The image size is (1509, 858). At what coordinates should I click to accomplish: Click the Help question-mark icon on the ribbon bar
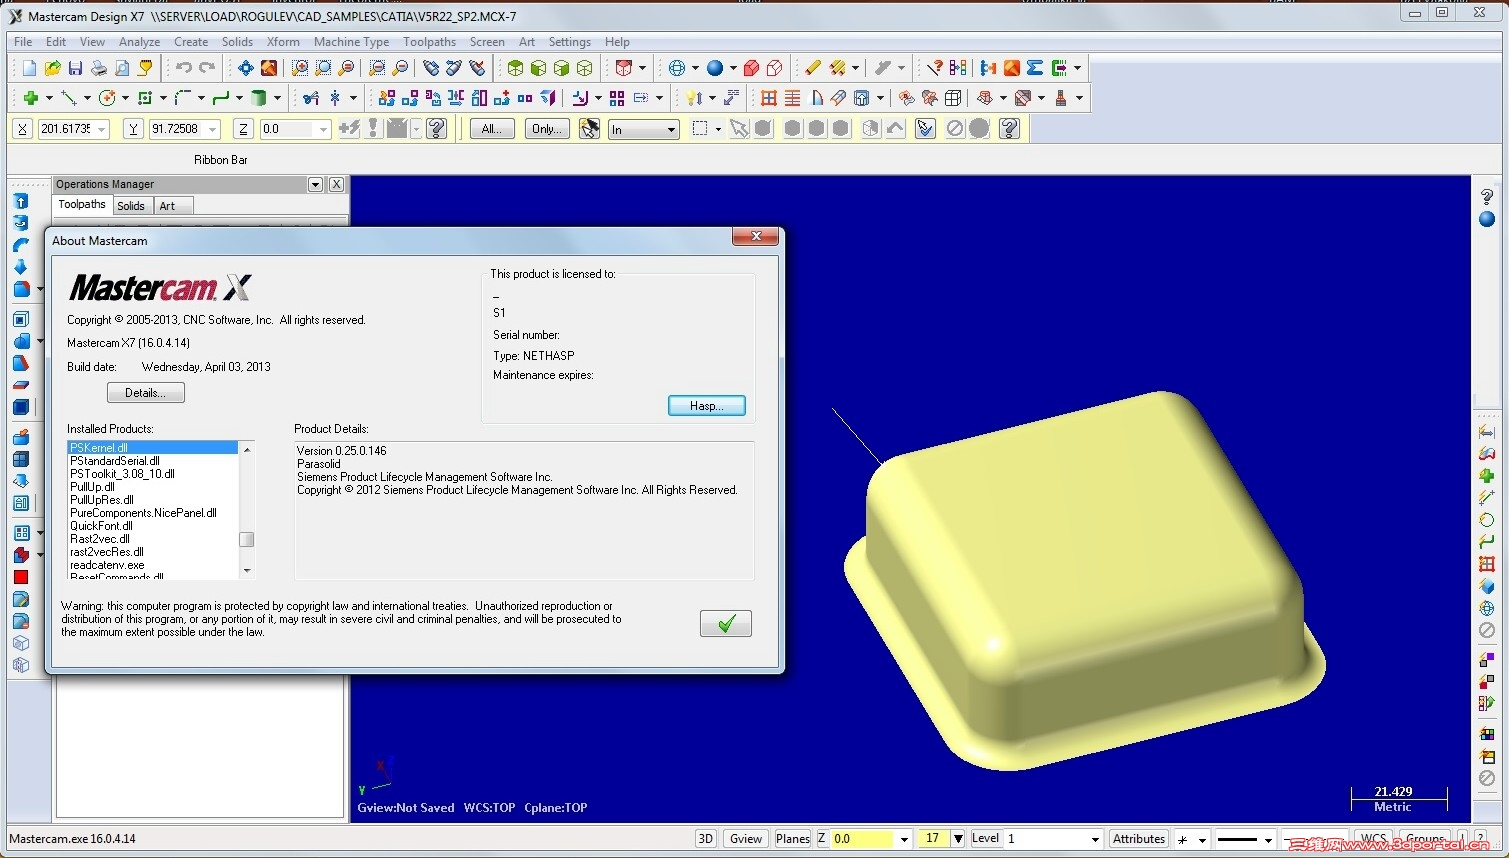click(436, 129)
